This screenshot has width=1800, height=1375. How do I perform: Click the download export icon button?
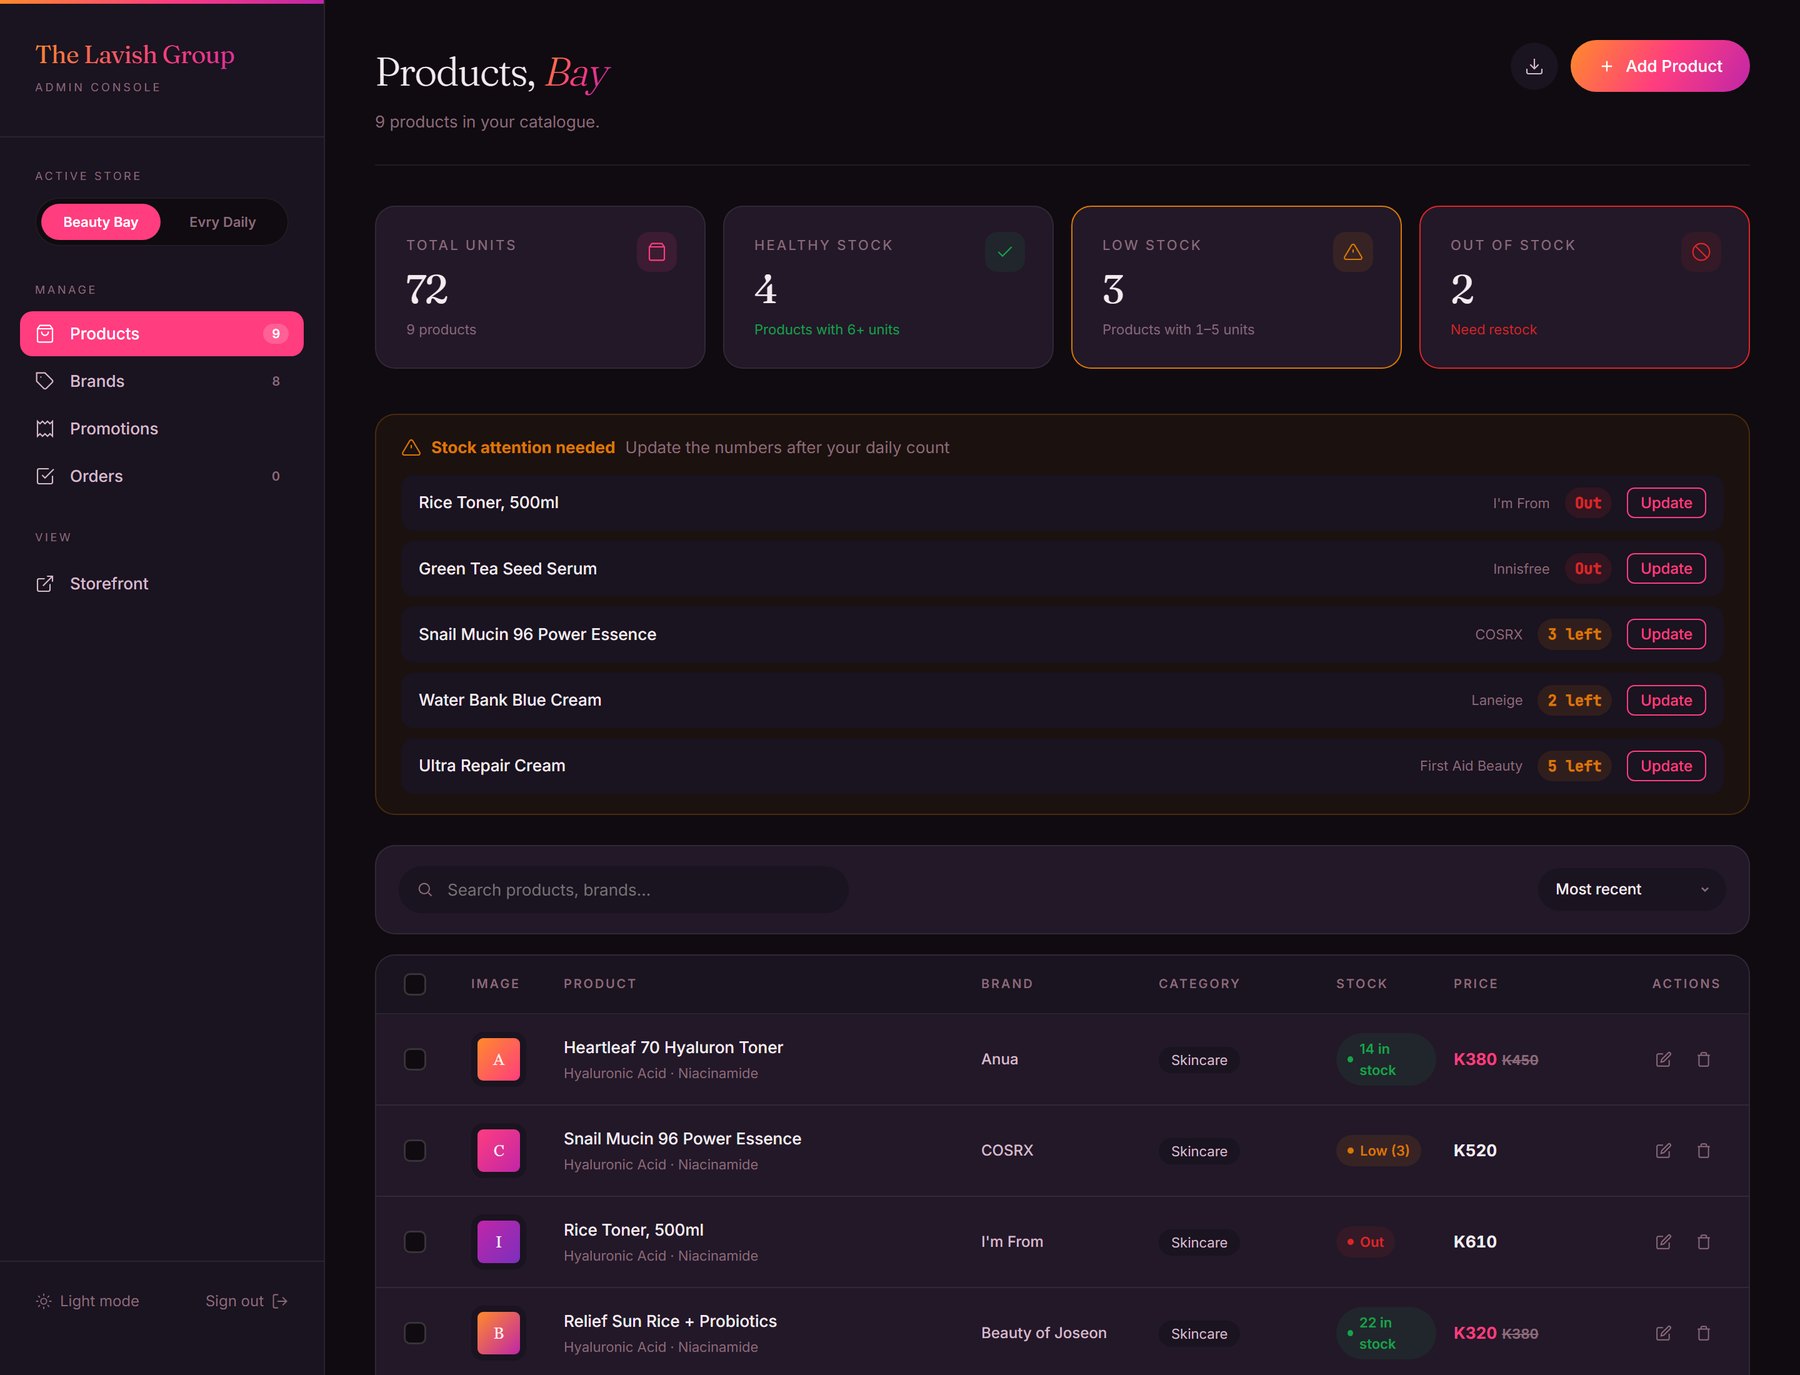pyautogui.click(x=1534, y=66)
